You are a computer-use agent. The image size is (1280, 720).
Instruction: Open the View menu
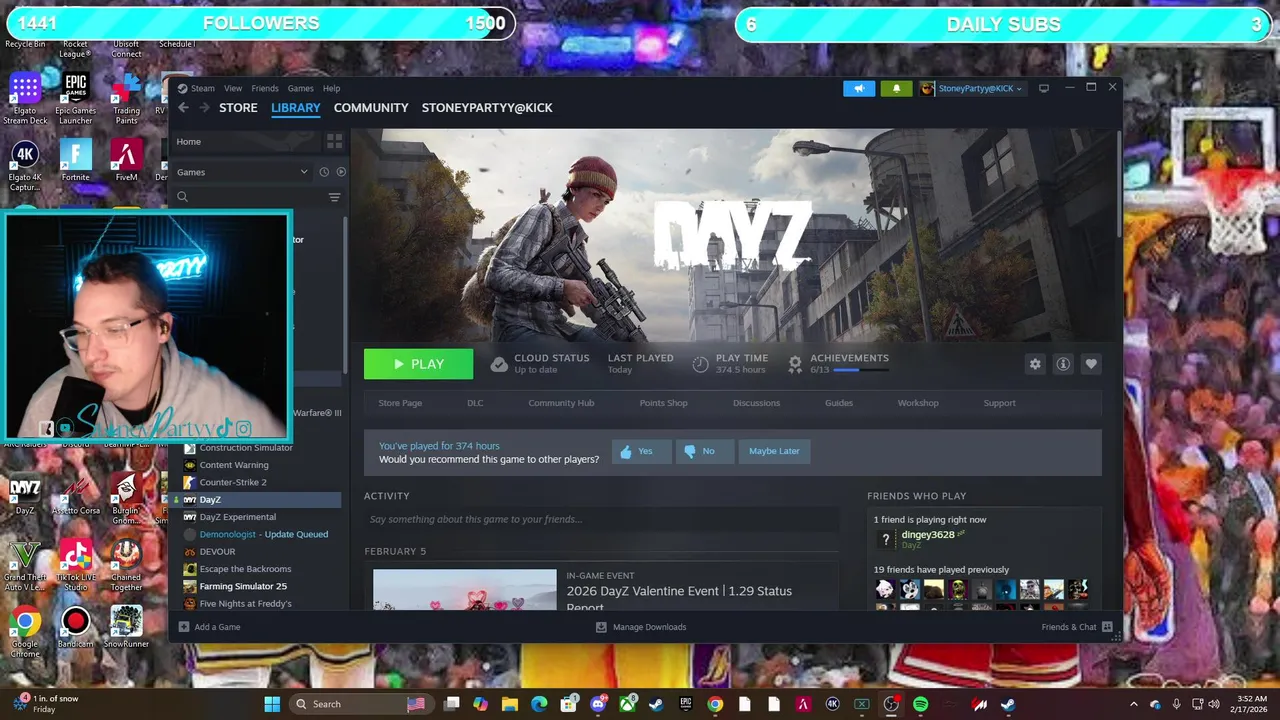point(233,88)
